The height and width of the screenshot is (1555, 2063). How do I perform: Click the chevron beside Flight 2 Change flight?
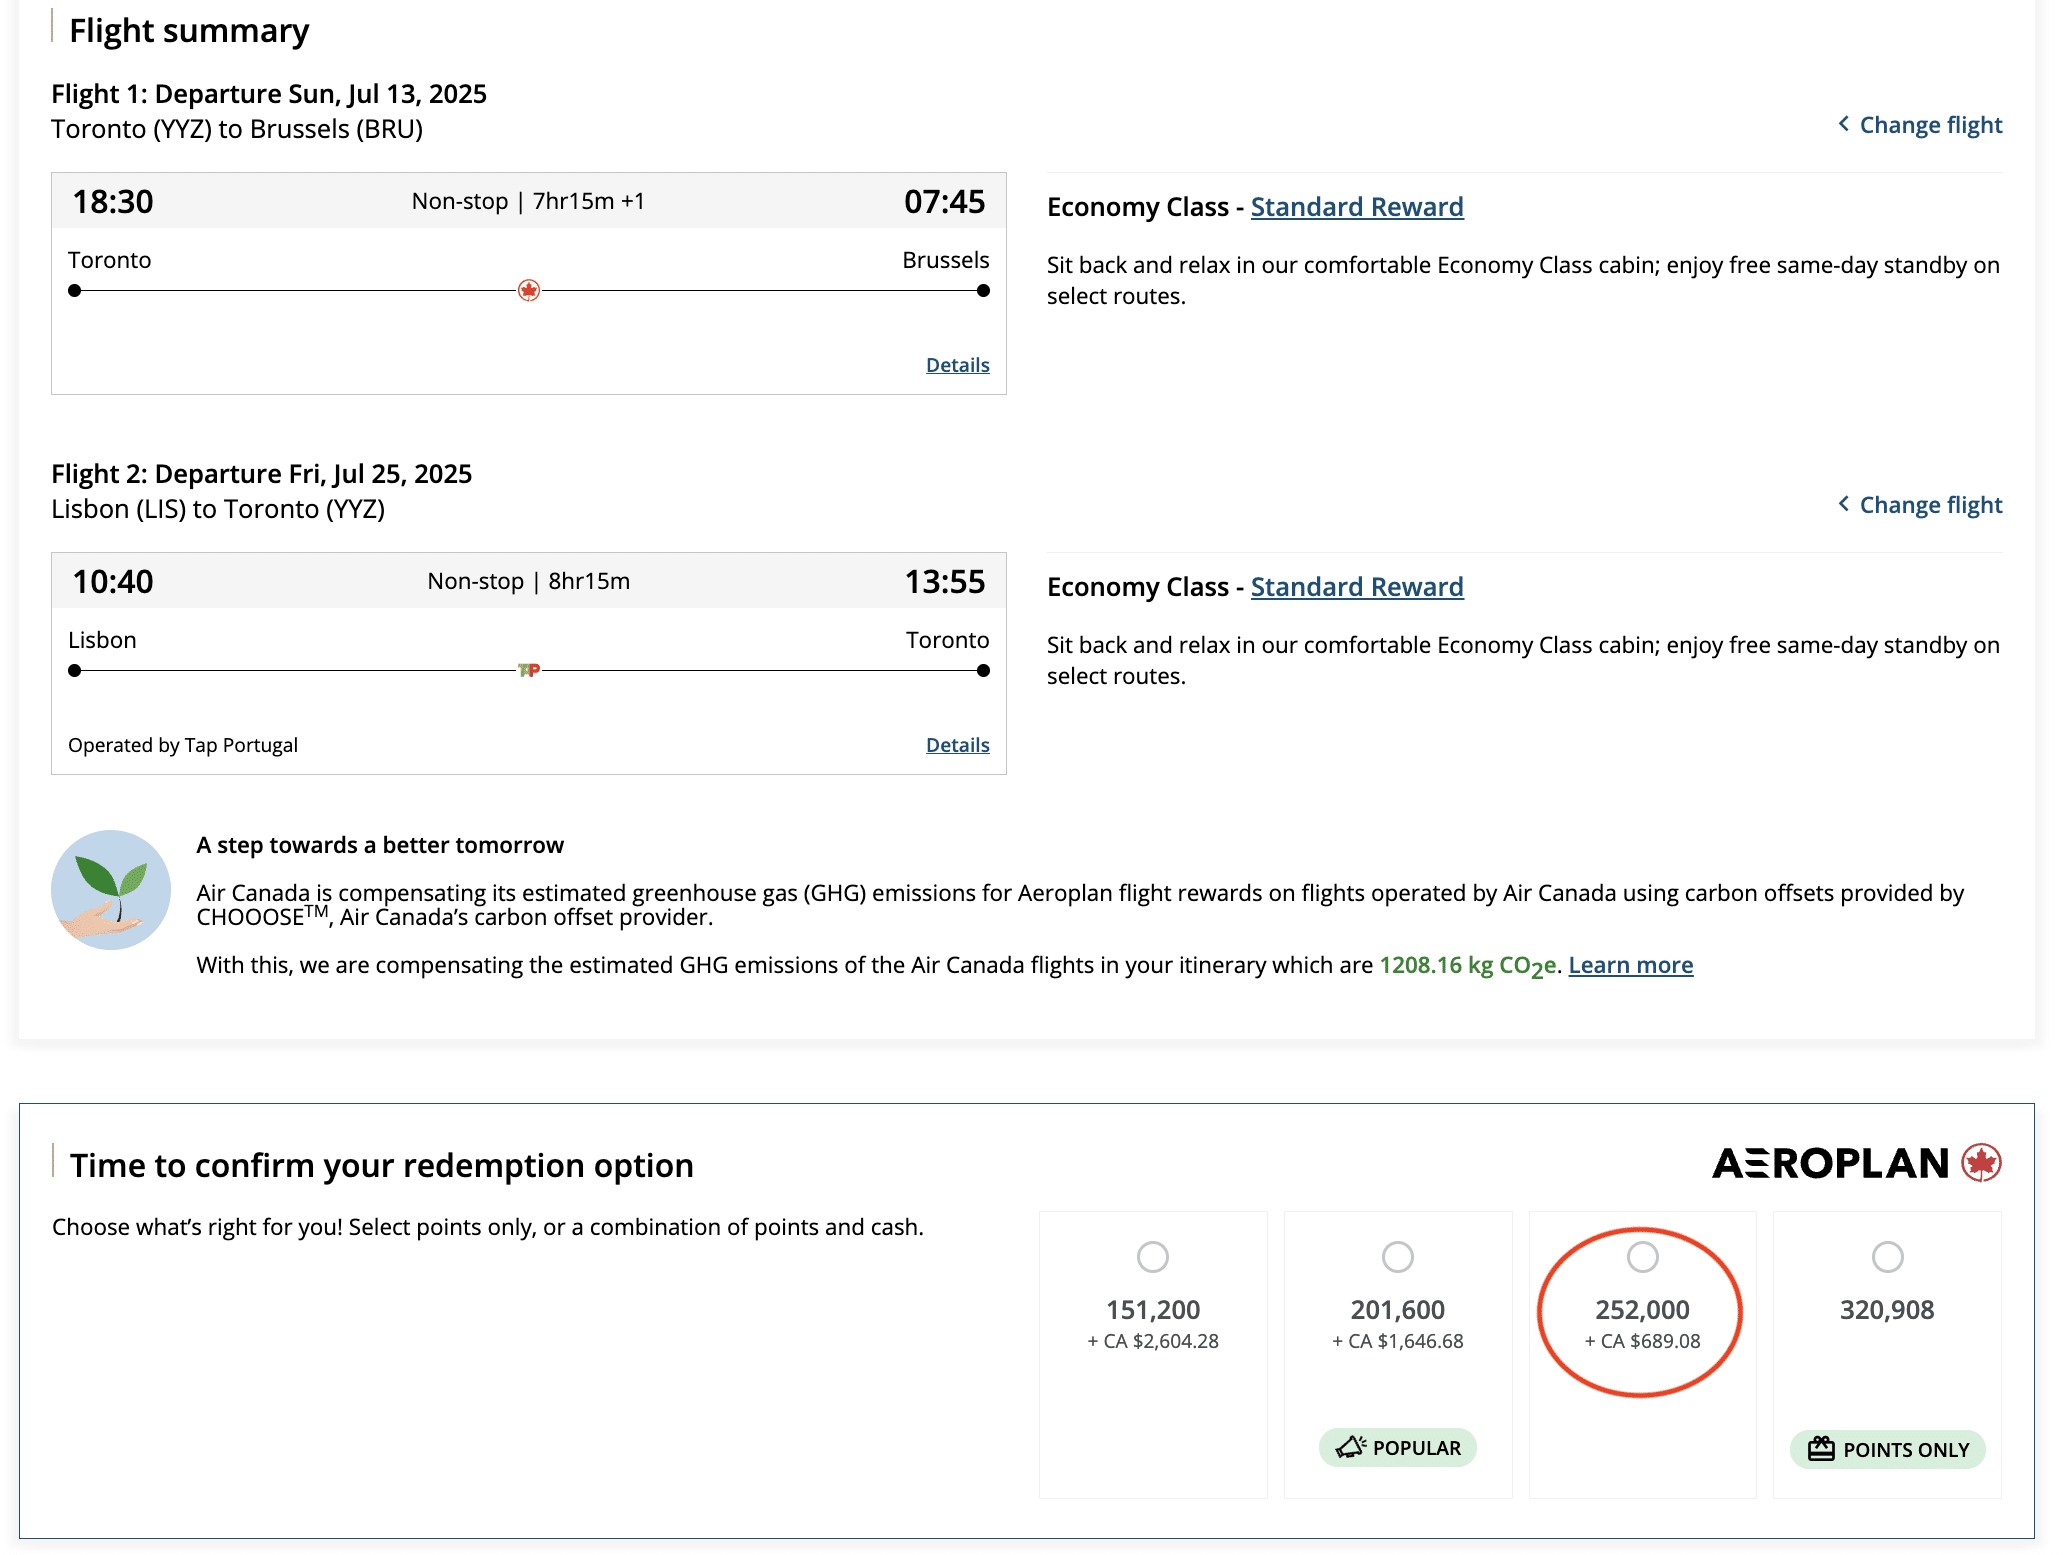pyautogui.click(x=1843, y=504)
